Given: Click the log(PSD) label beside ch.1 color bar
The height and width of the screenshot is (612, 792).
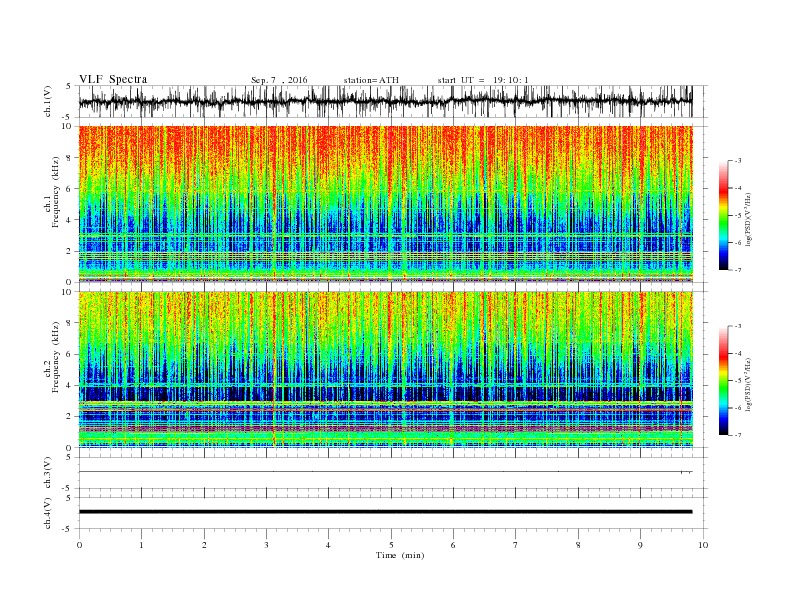Looking at the screenshot, I should [748, 219].
